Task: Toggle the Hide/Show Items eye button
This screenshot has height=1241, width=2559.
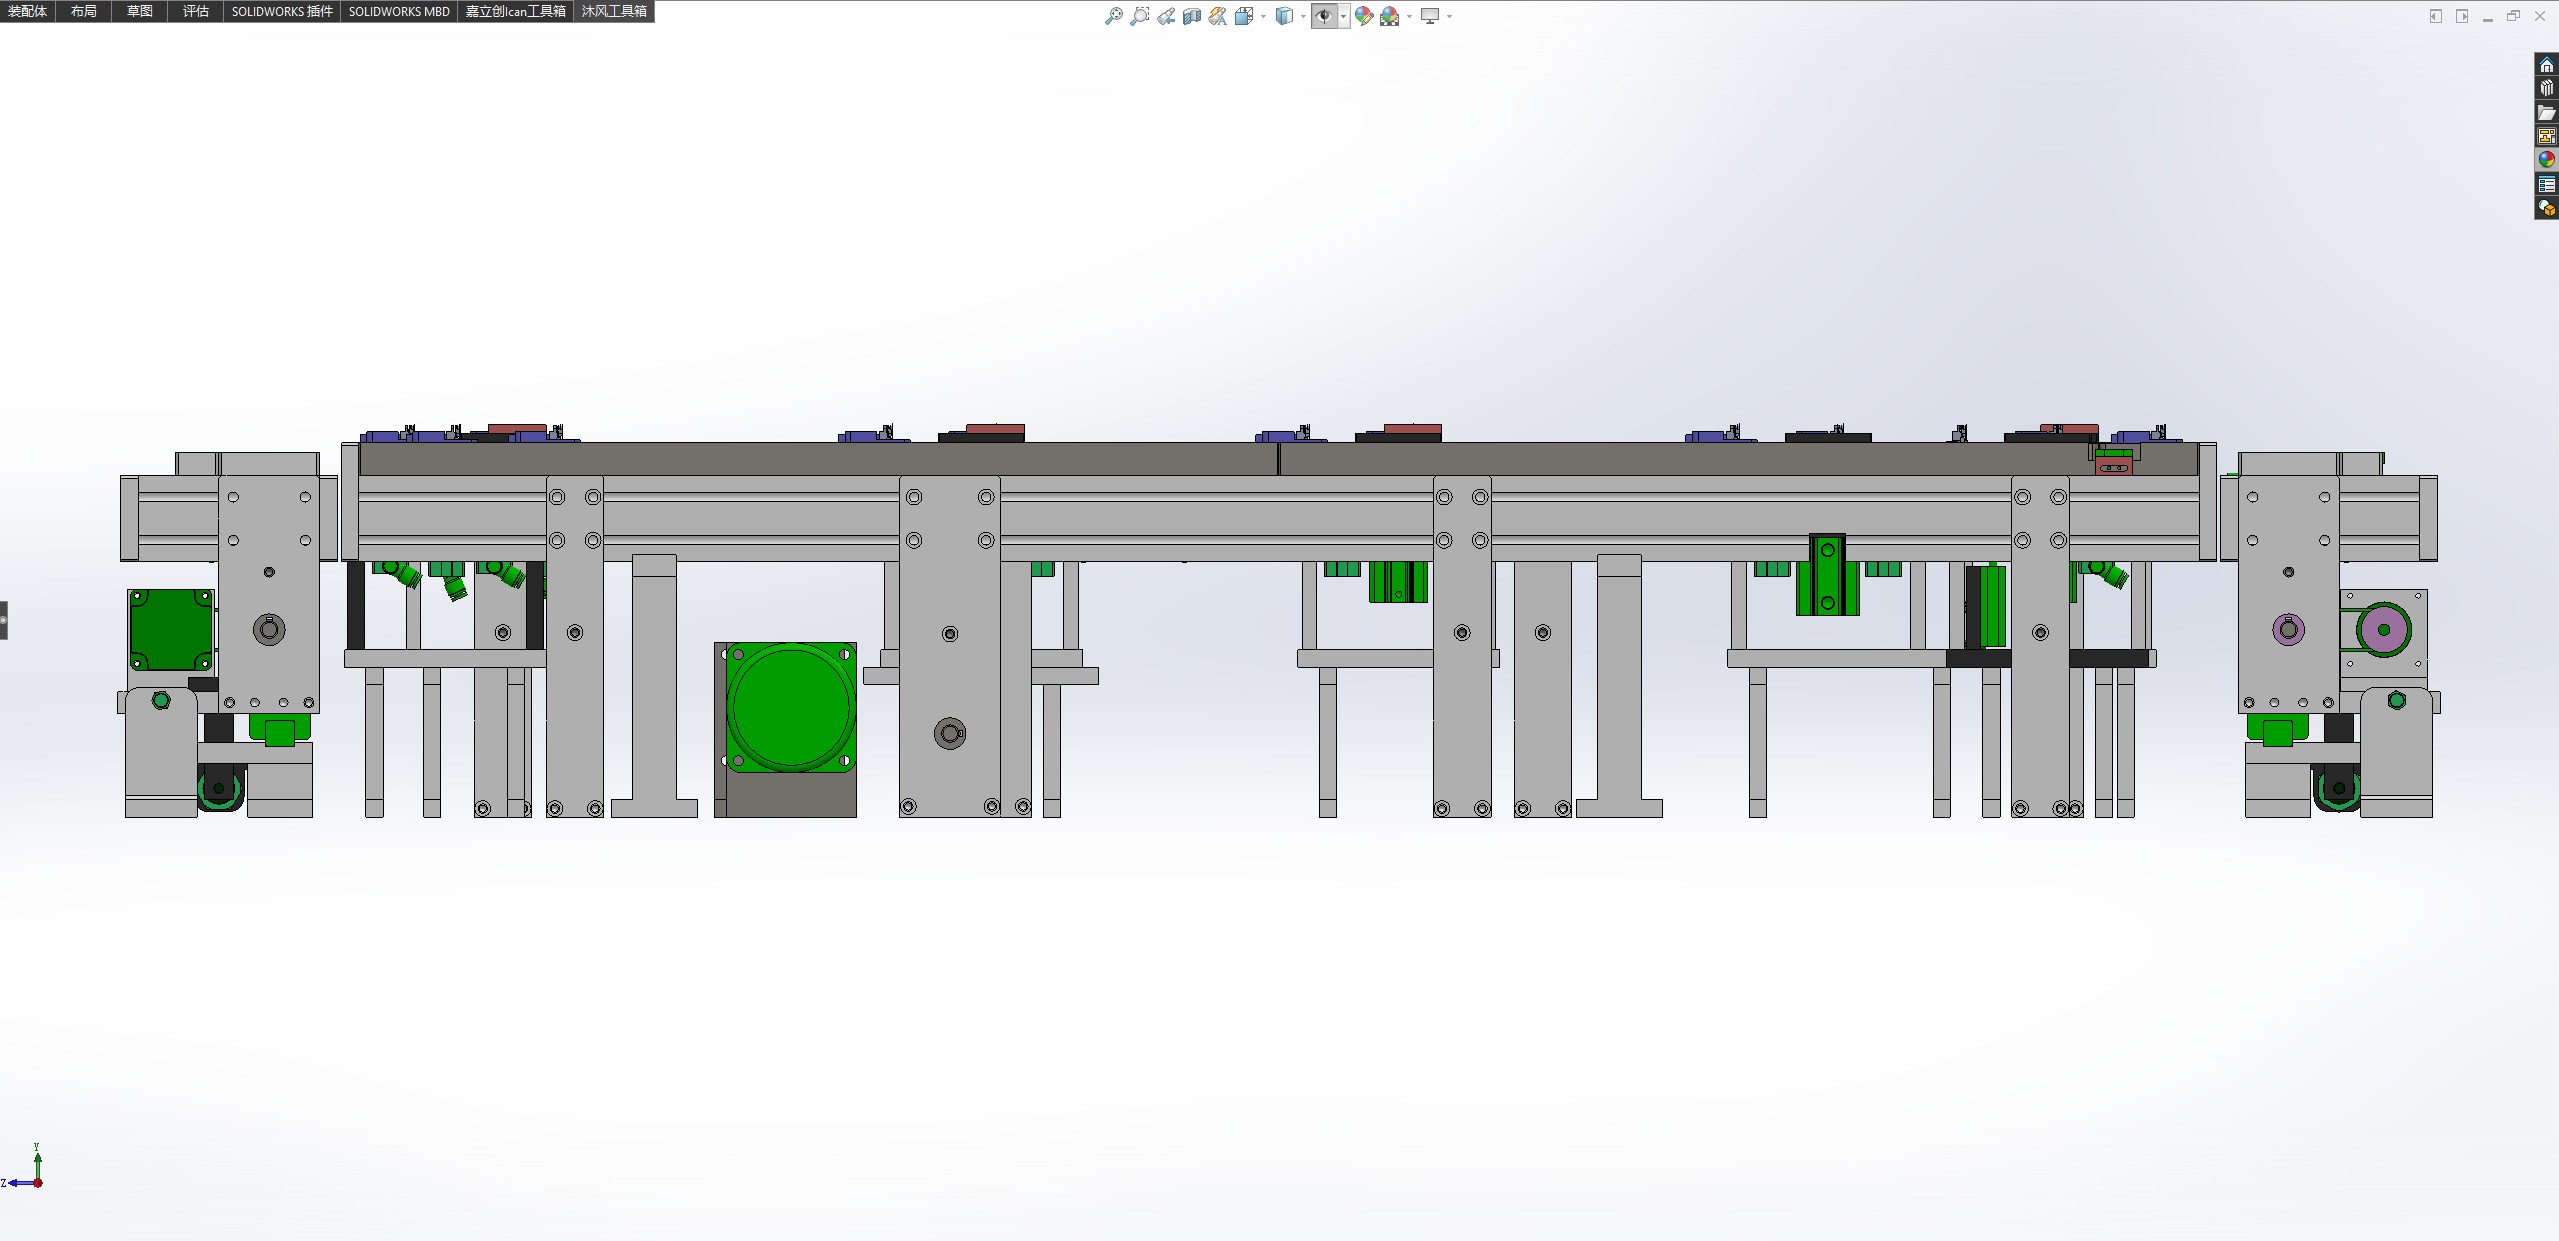Action: [x=1324, y=16]
